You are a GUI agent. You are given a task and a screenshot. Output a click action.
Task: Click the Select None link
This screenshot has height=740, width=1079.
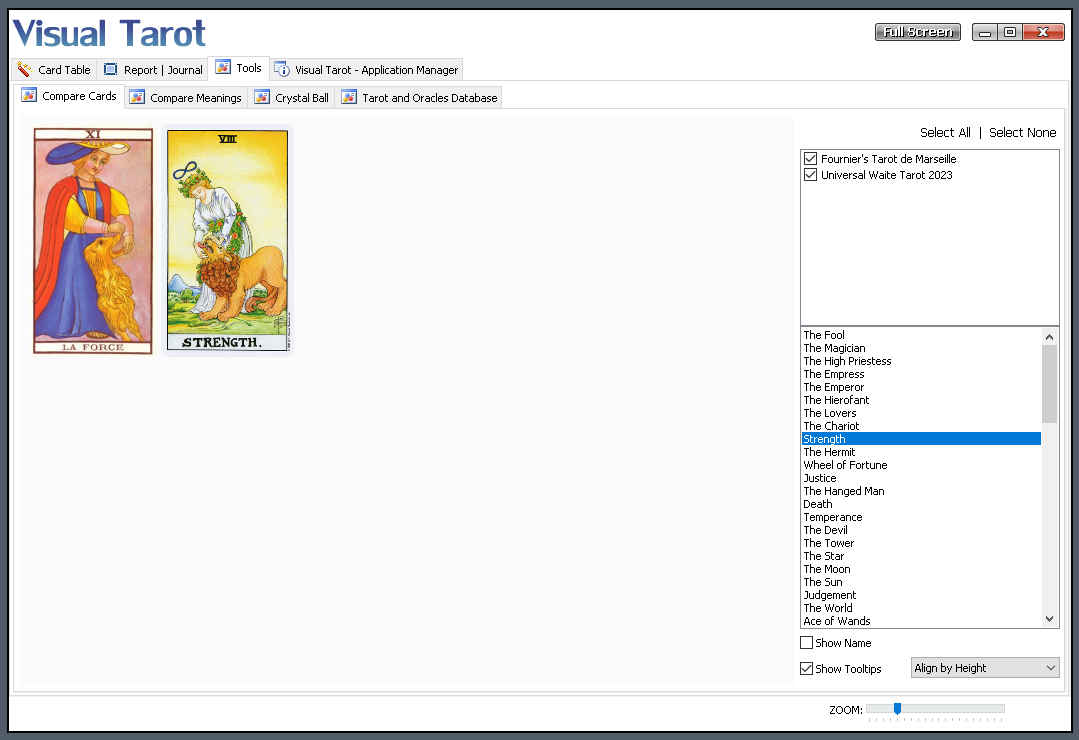[x=1022, y=132]
